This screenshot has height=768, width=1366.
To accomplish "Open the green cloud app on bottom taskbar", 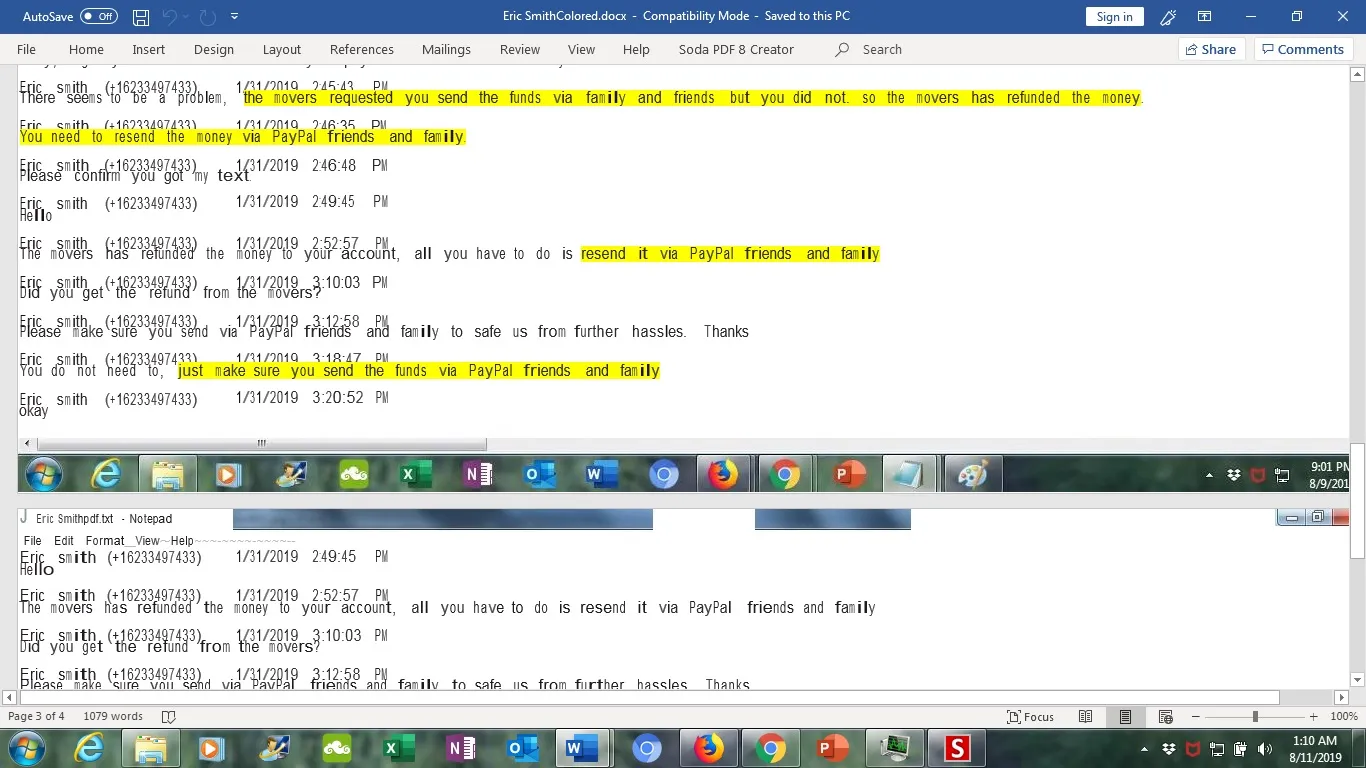I will [337, 747].
